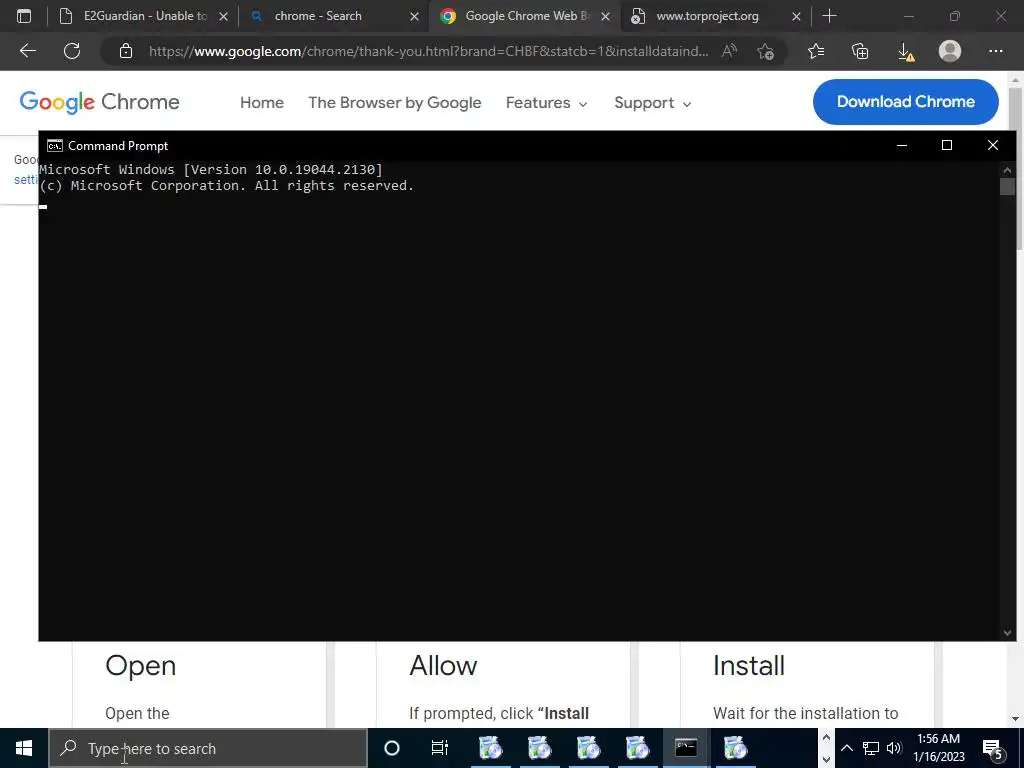This screenshot has width=1024, height=768.
Task: Go back to the previous page
Action: click(x=27, y=51)
